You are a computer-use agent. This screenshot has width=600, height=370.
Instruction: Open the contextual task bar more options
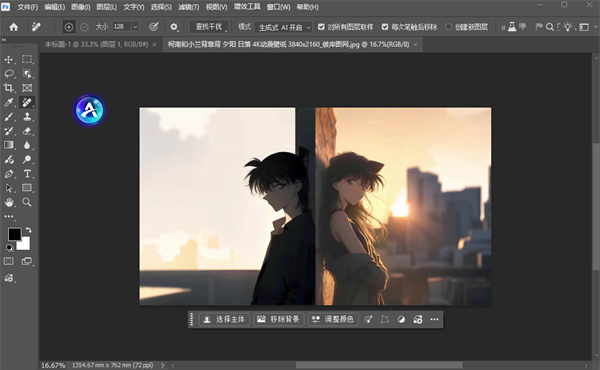pos(434,319)
